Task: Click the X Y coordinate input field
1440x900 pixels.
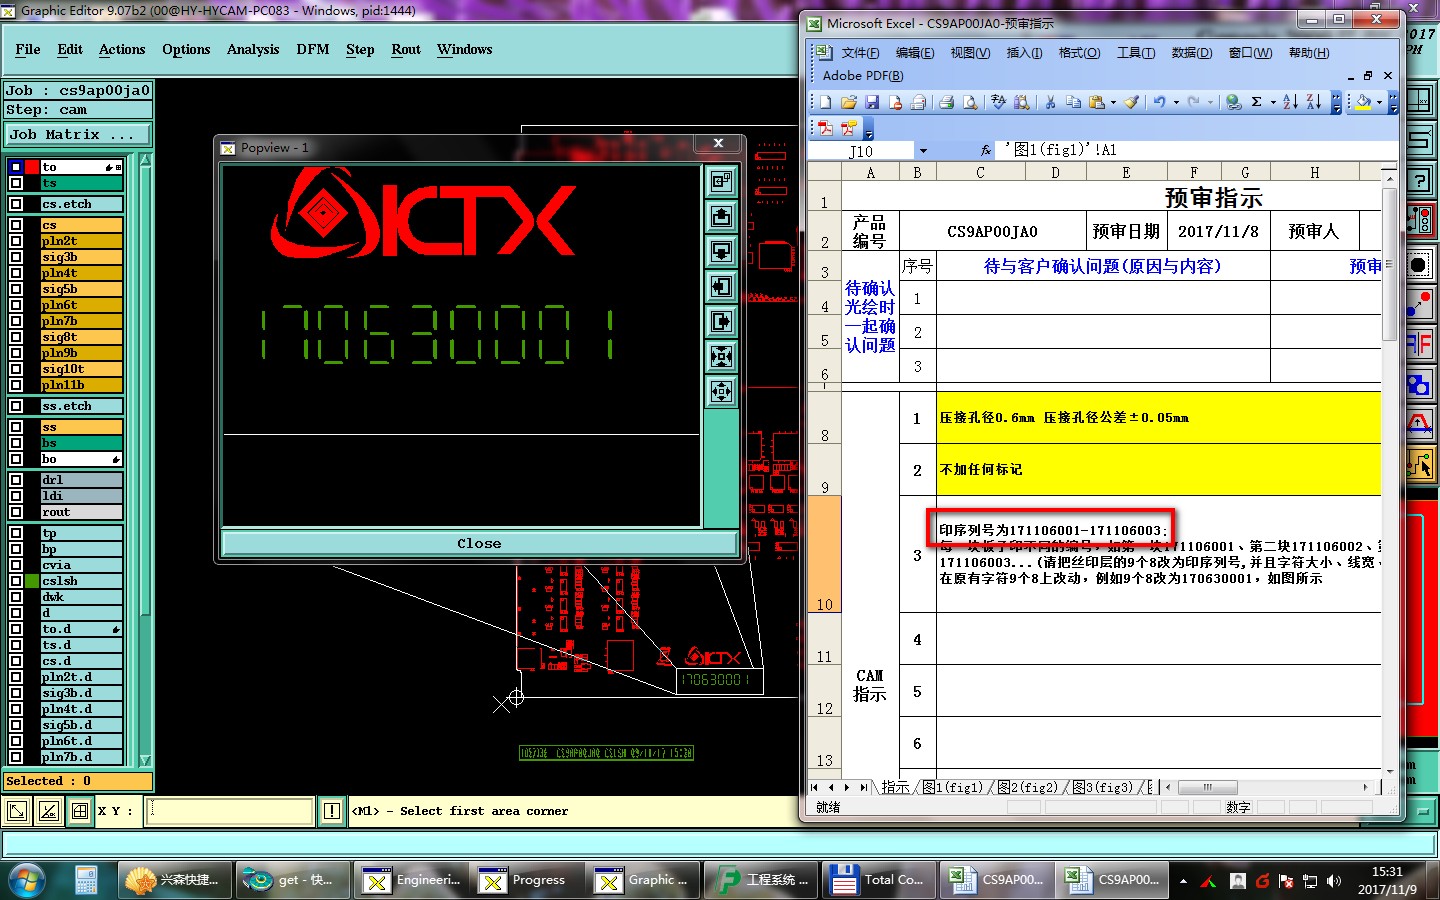Action: coord(230,811)
